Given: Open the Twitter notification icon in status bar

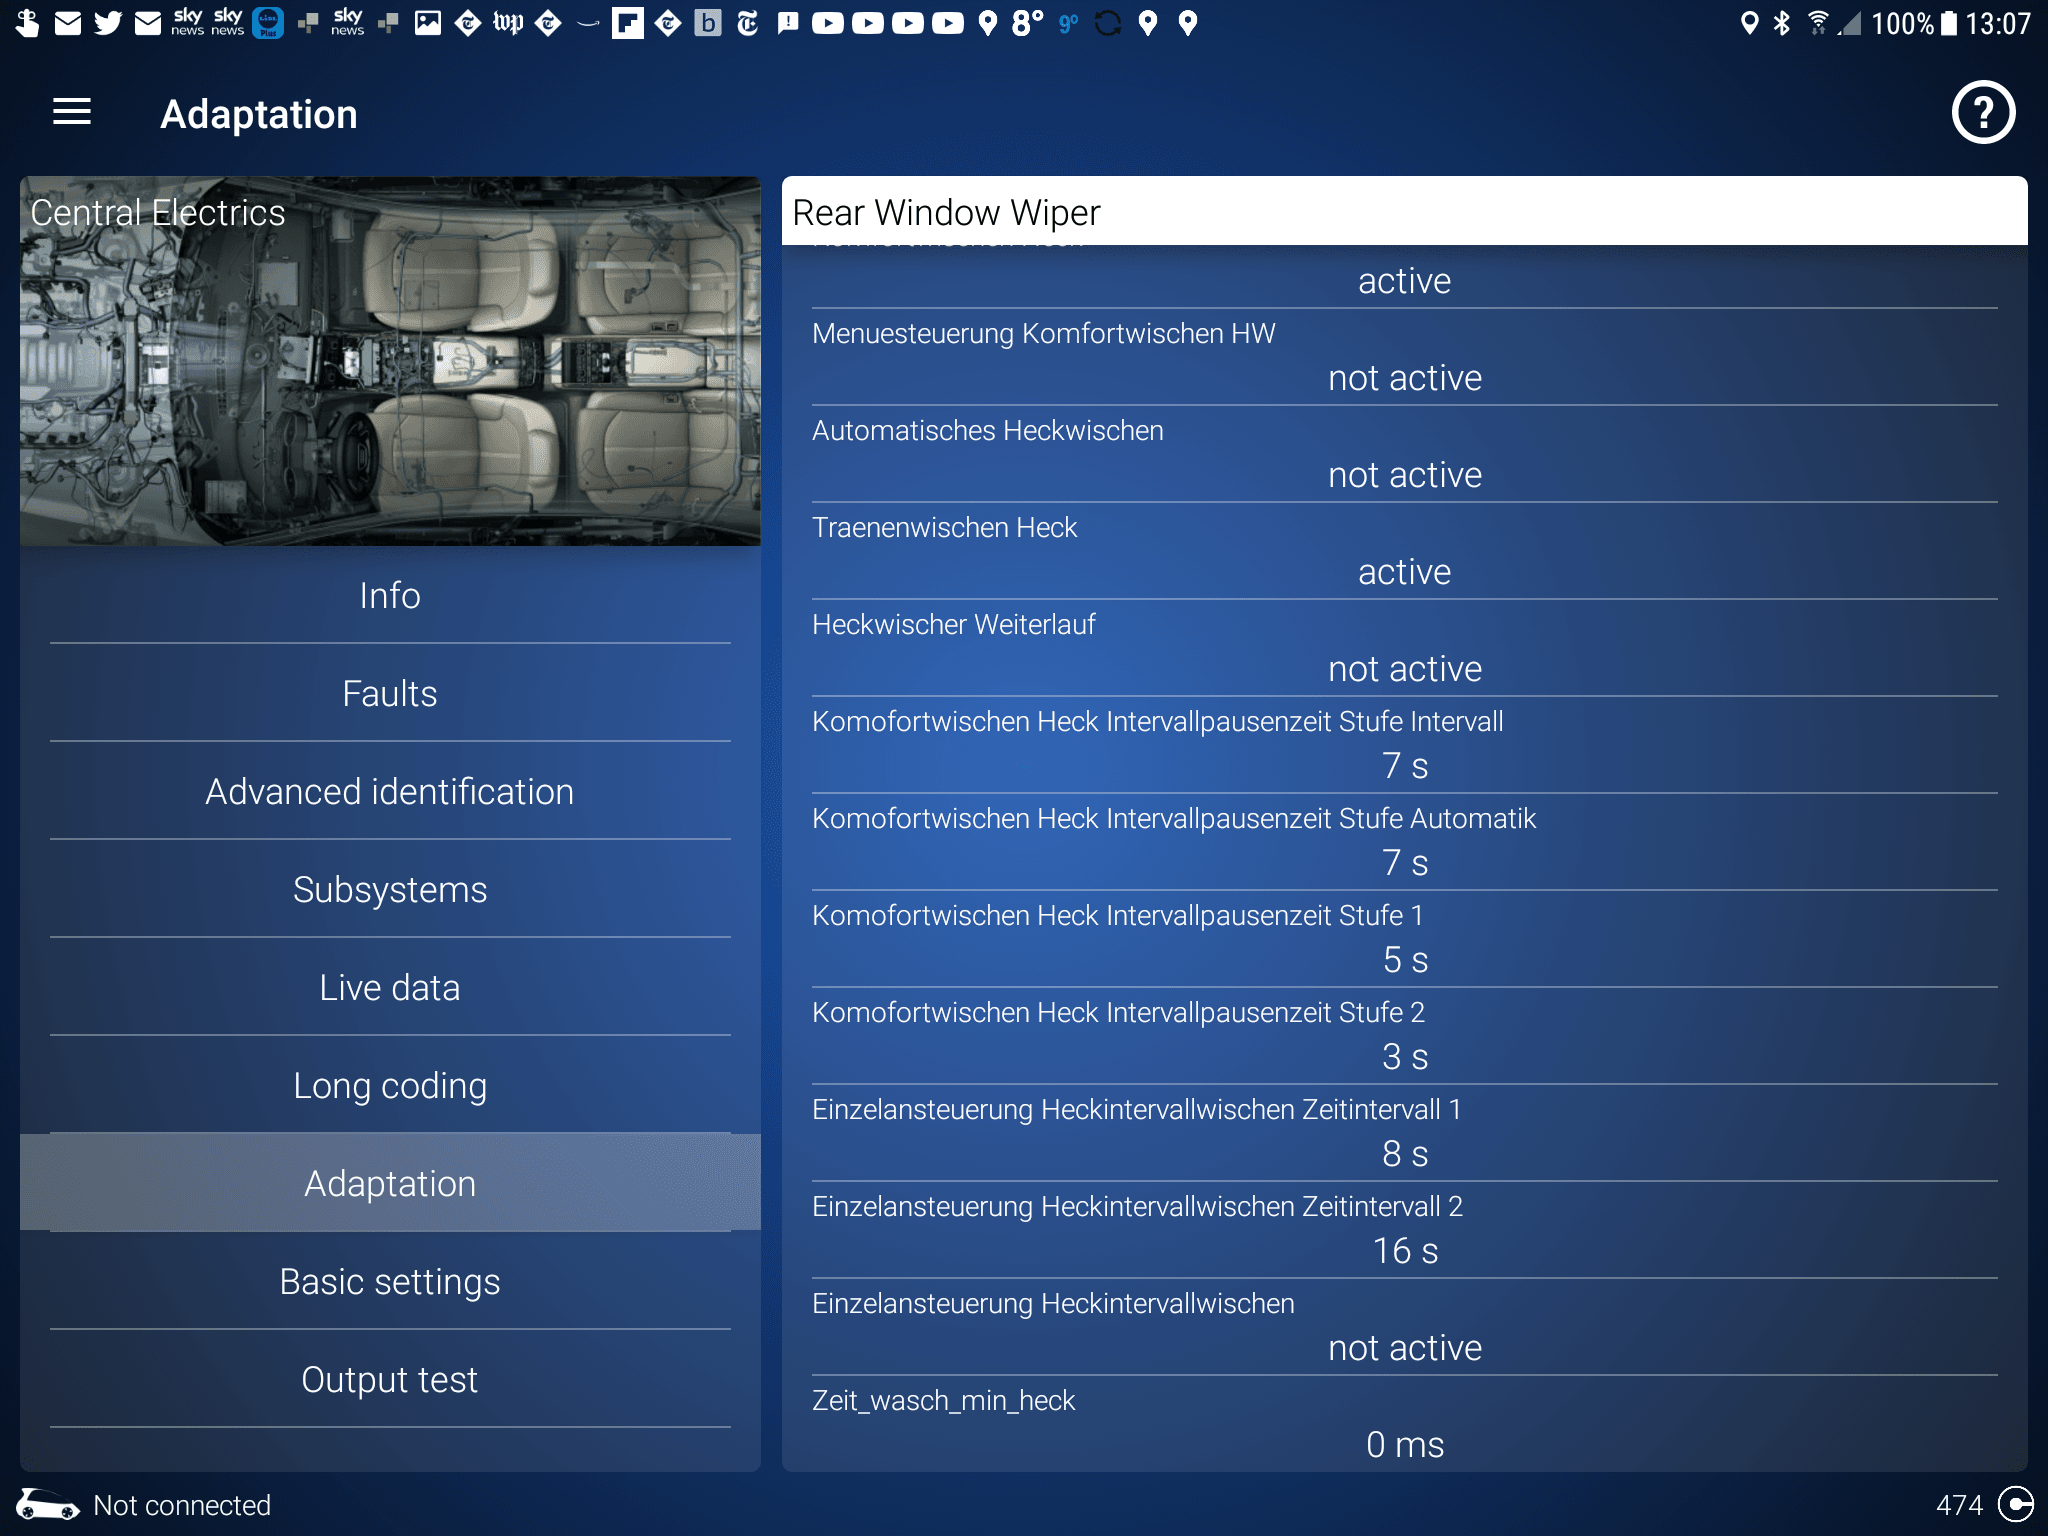Looking at the screenshot, I should (x=108, y=23).
